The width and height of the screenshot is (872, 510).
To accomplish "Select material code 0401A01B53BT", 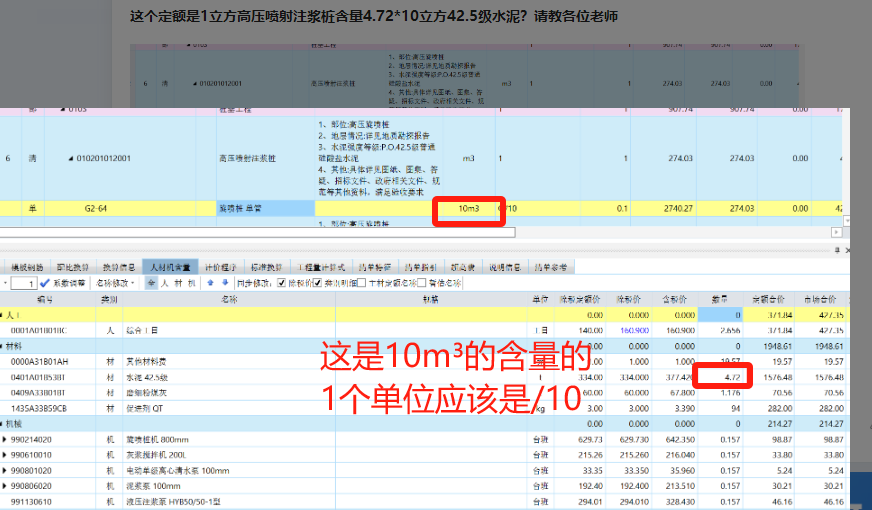I will coord(39,377).
